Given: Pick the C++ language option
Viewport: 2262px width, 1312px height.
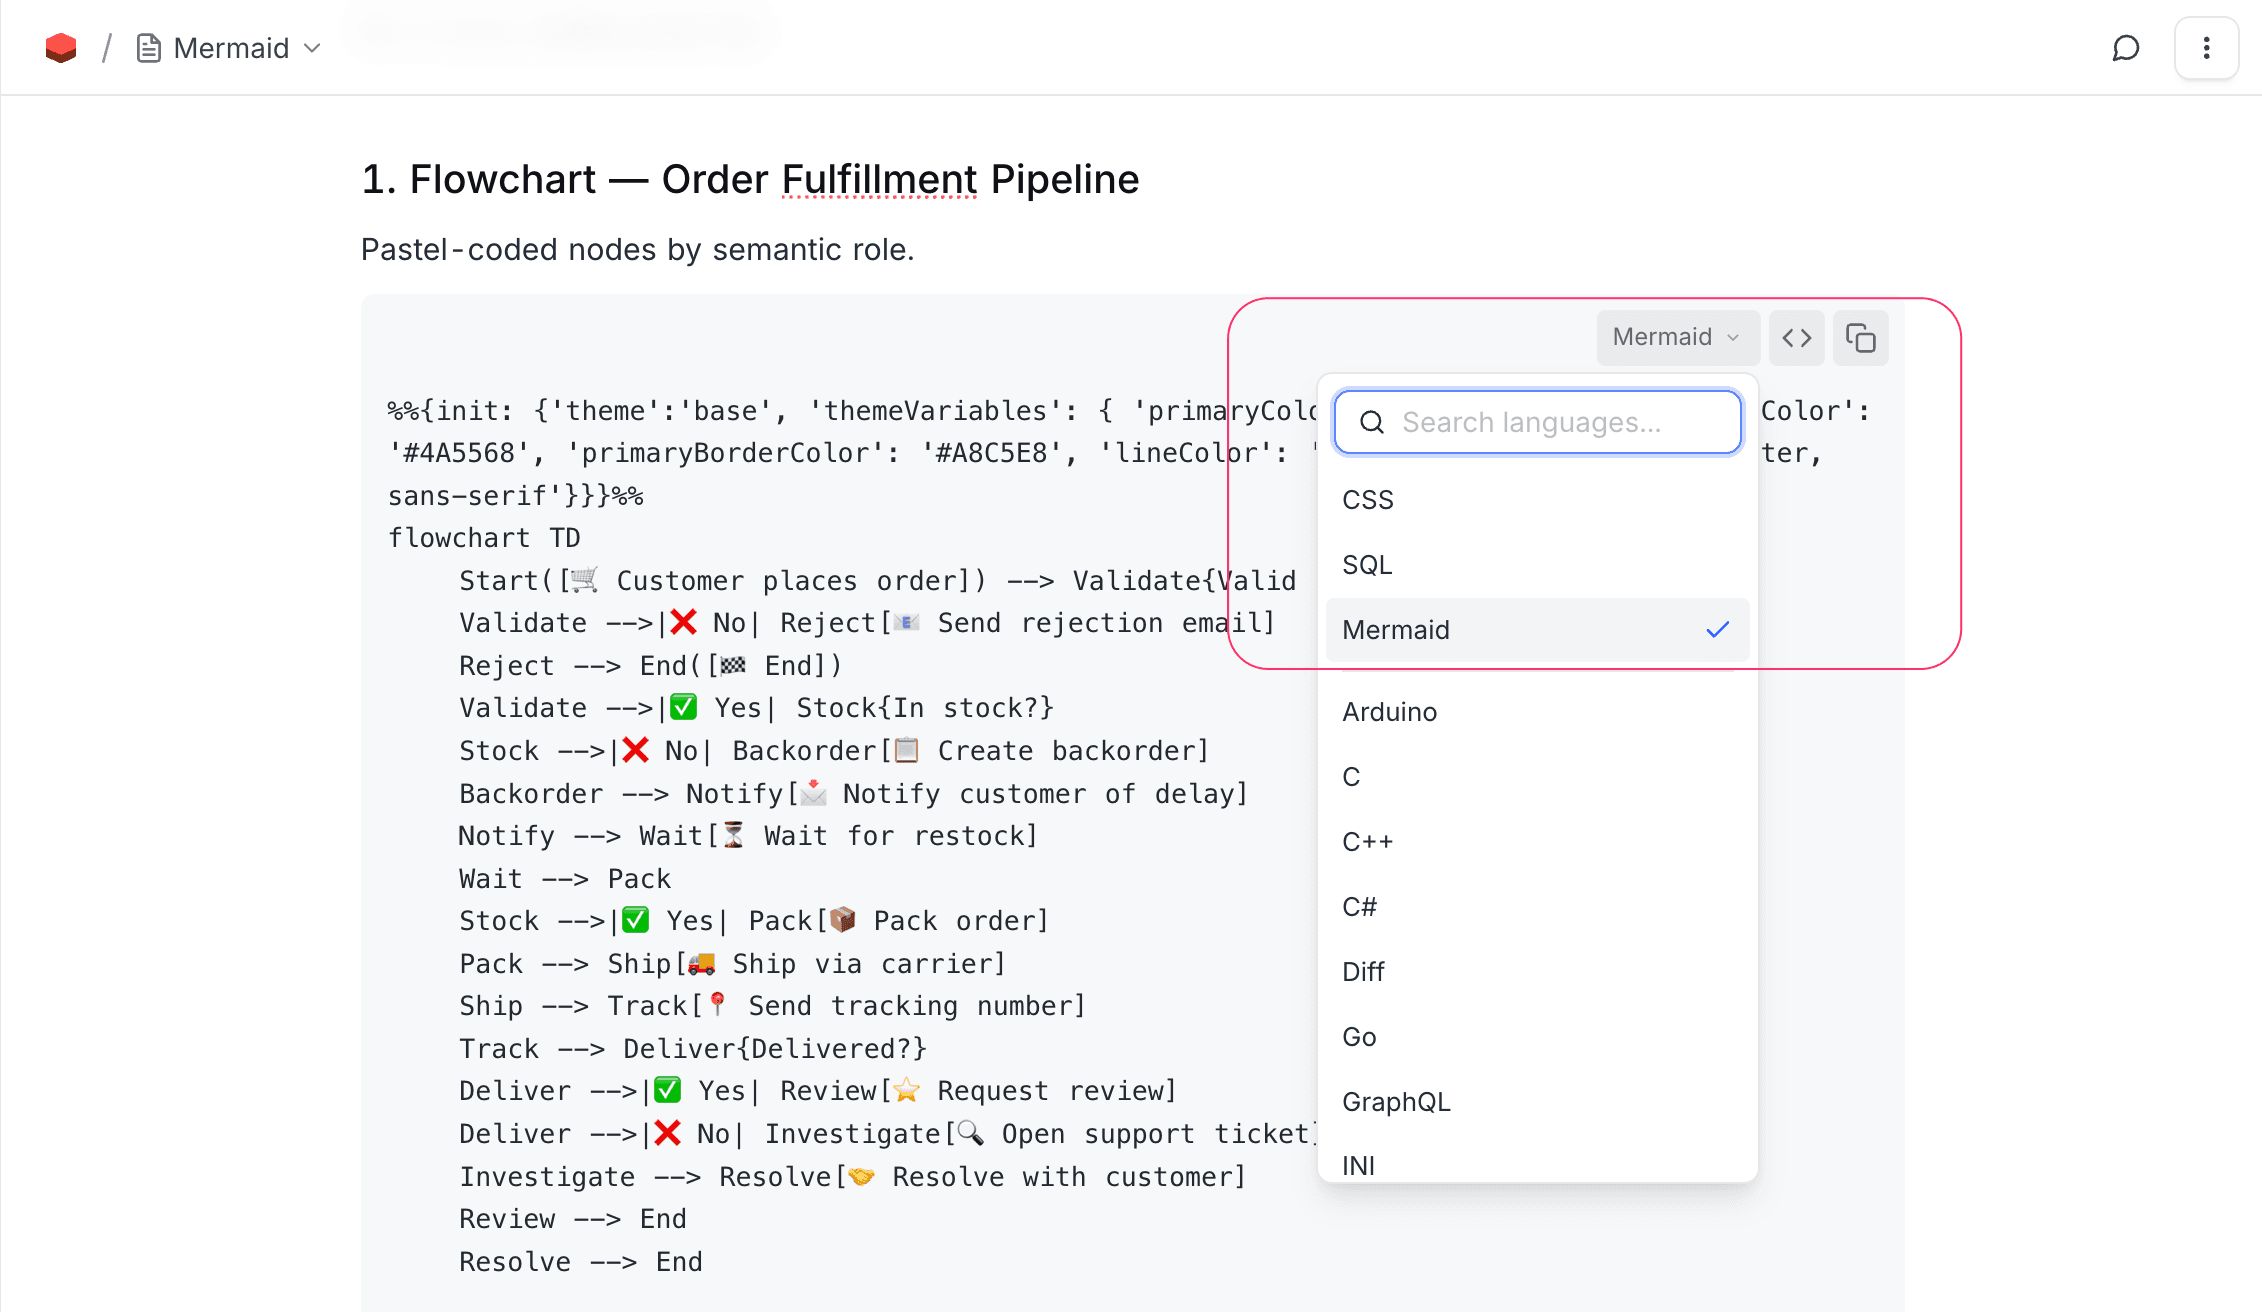Looking at the screenshot, I should [1538, 842].
